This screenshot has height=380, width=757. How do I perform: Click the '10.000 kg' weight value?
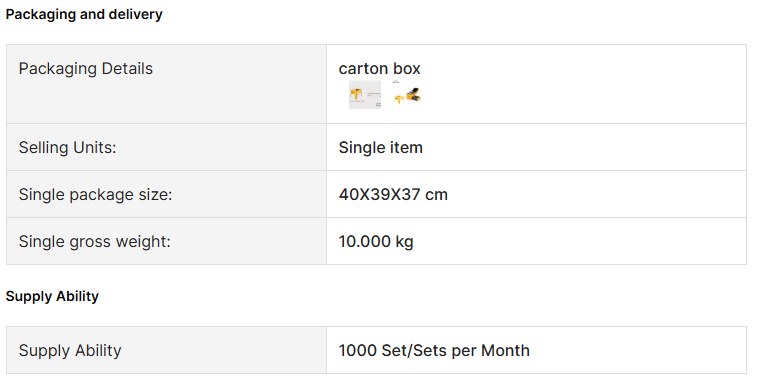pyautogui.click(x=376, y=241)
